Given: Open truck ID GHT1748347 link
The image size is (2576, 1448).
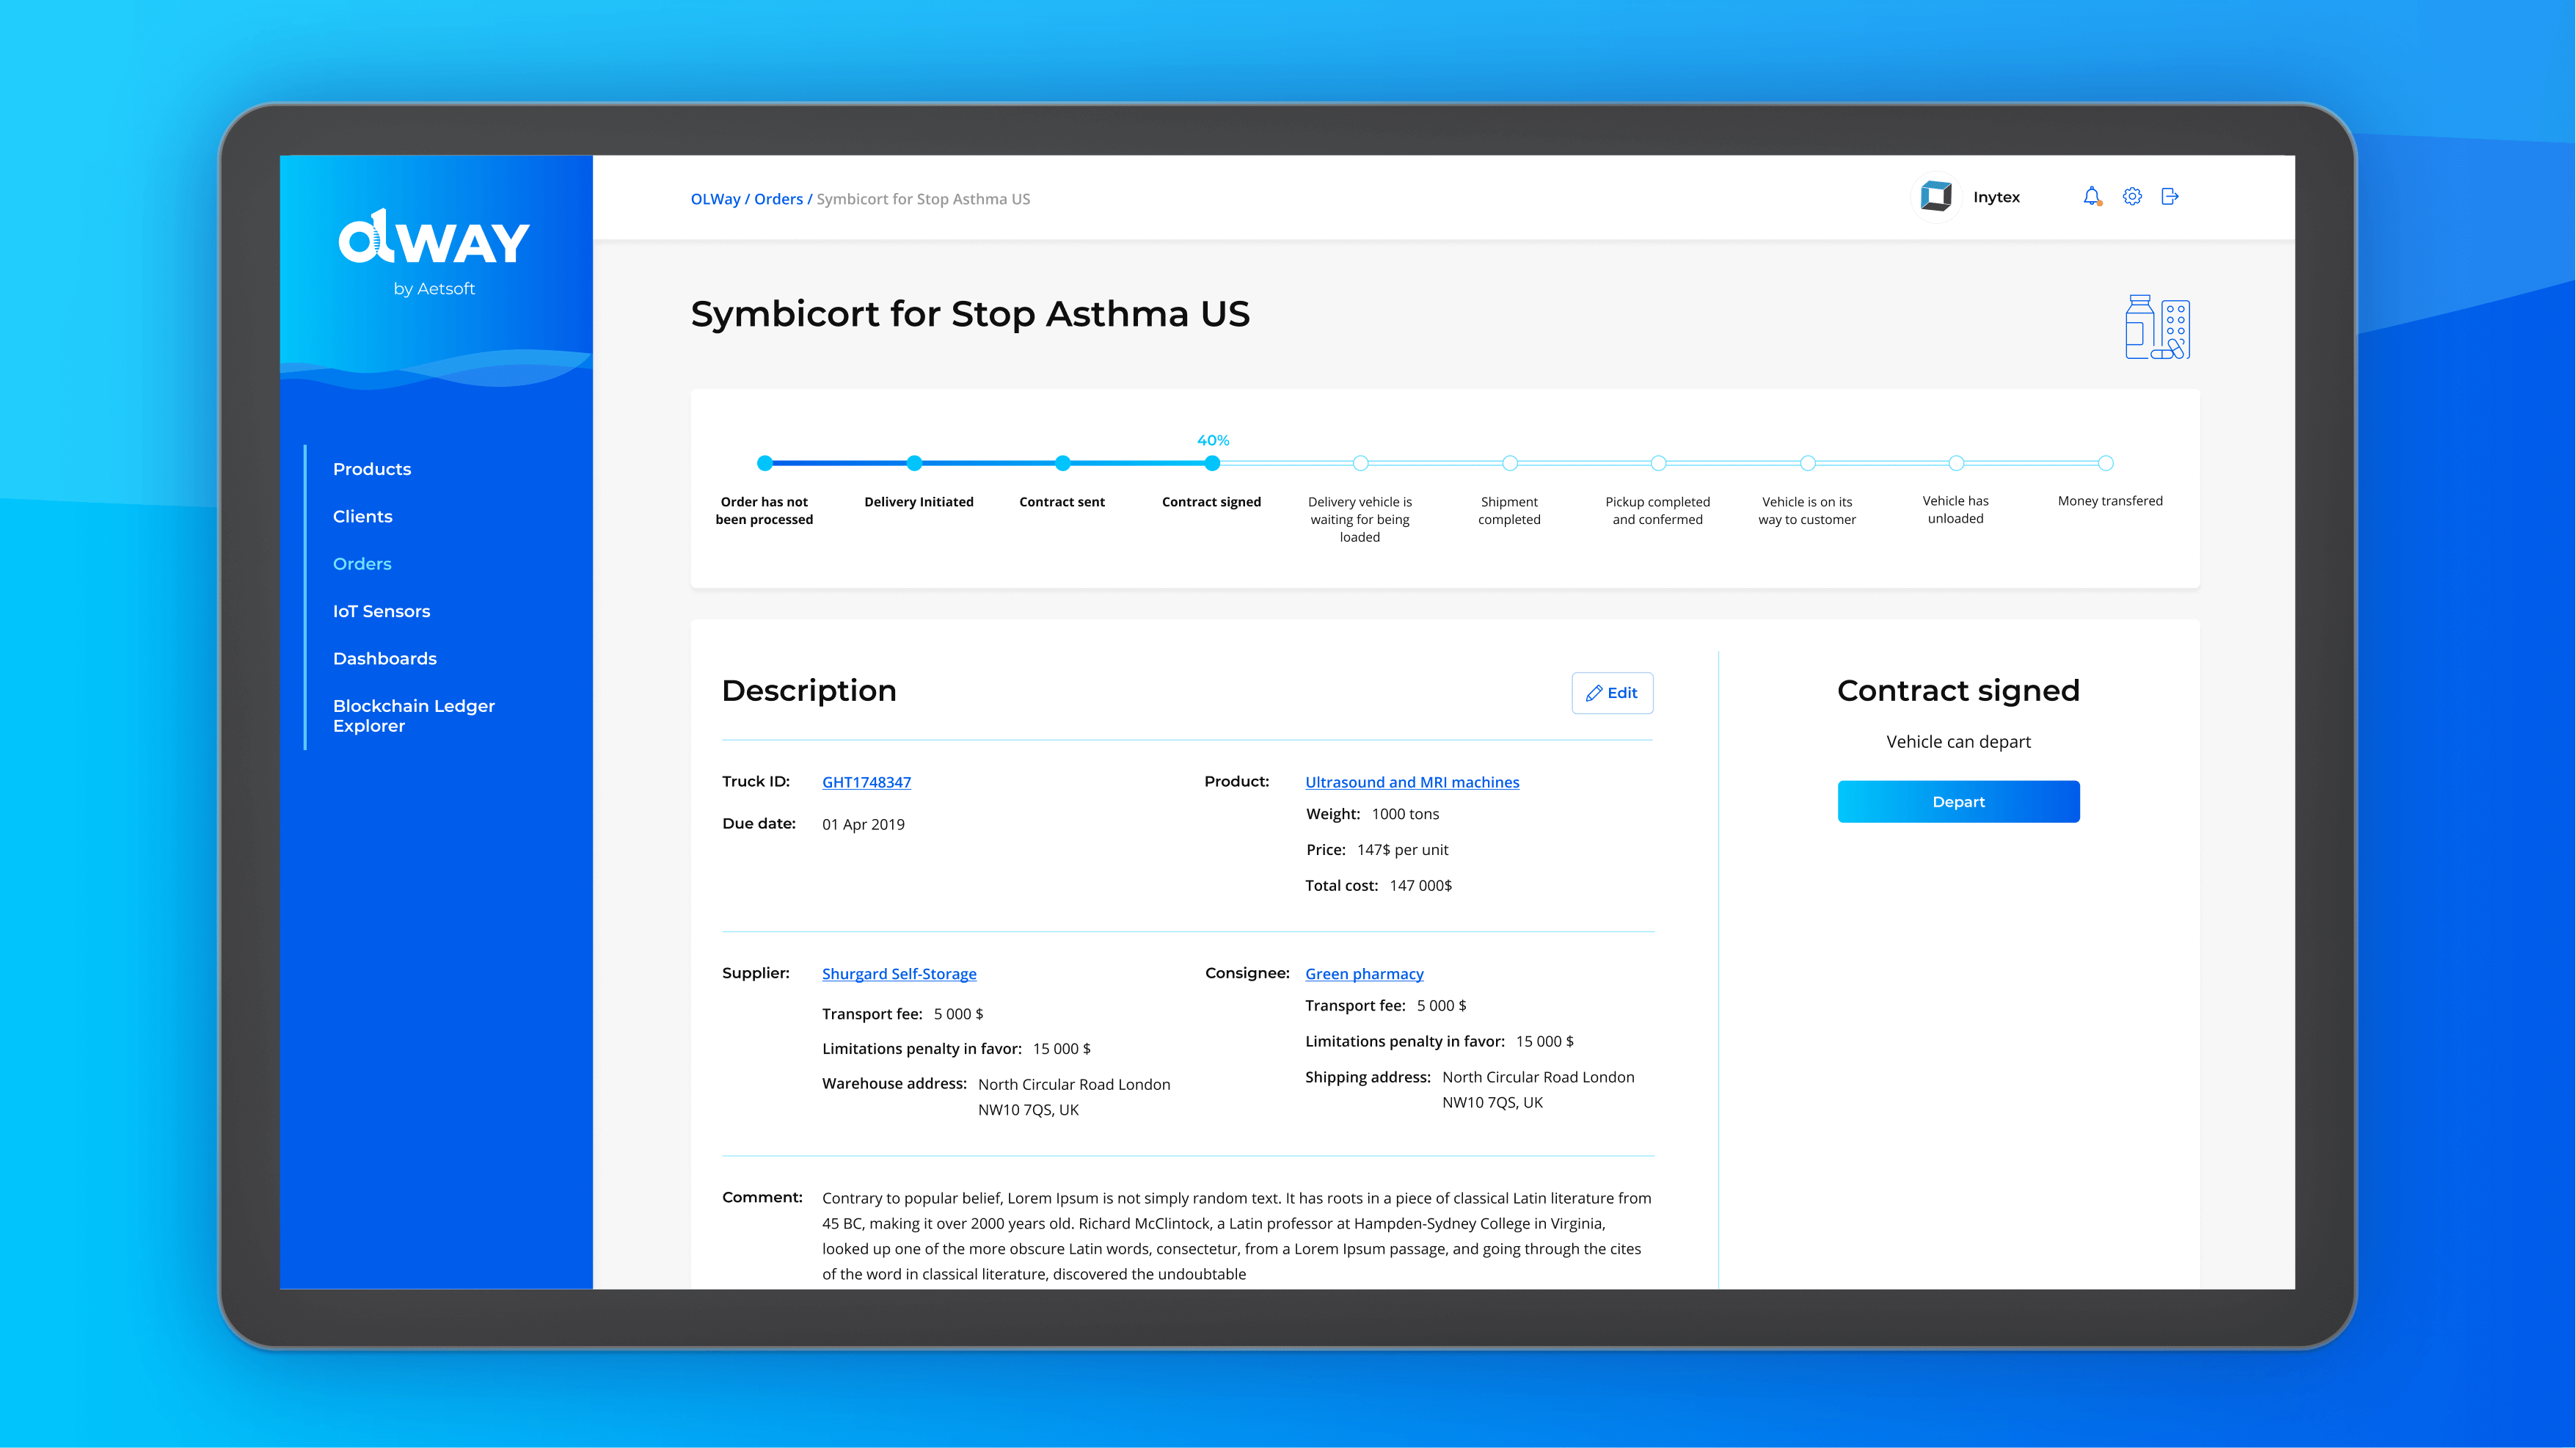Looking at the screenshot, I should point(866,782).
